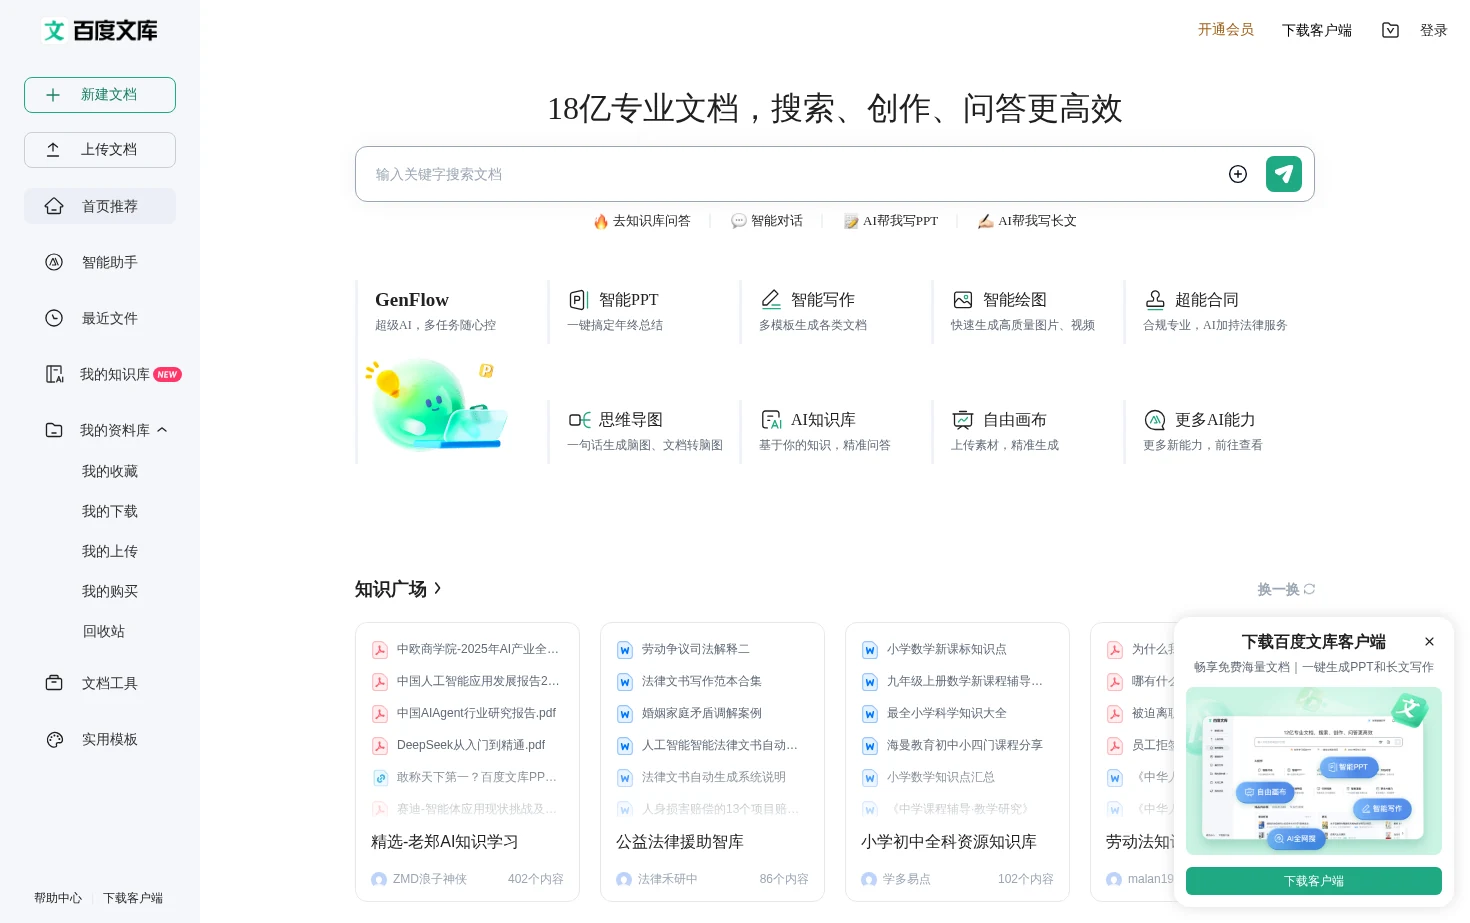Click the AI帮我写PPT shortcut
Viewport: 1470px width, 923px height.
click(891, 221)
